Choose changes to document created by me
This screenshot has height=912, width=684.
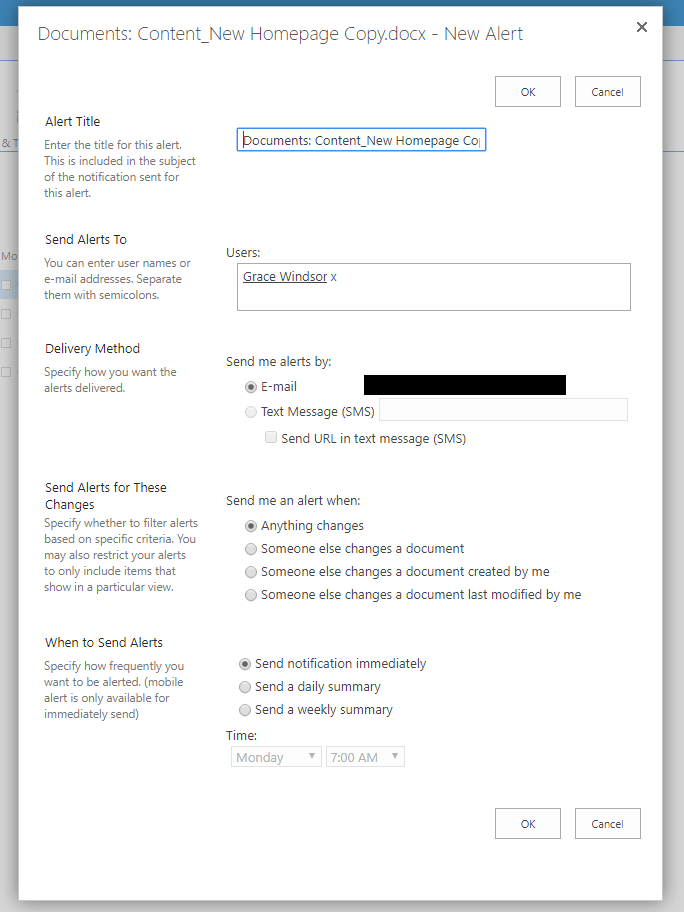[251, 572]
